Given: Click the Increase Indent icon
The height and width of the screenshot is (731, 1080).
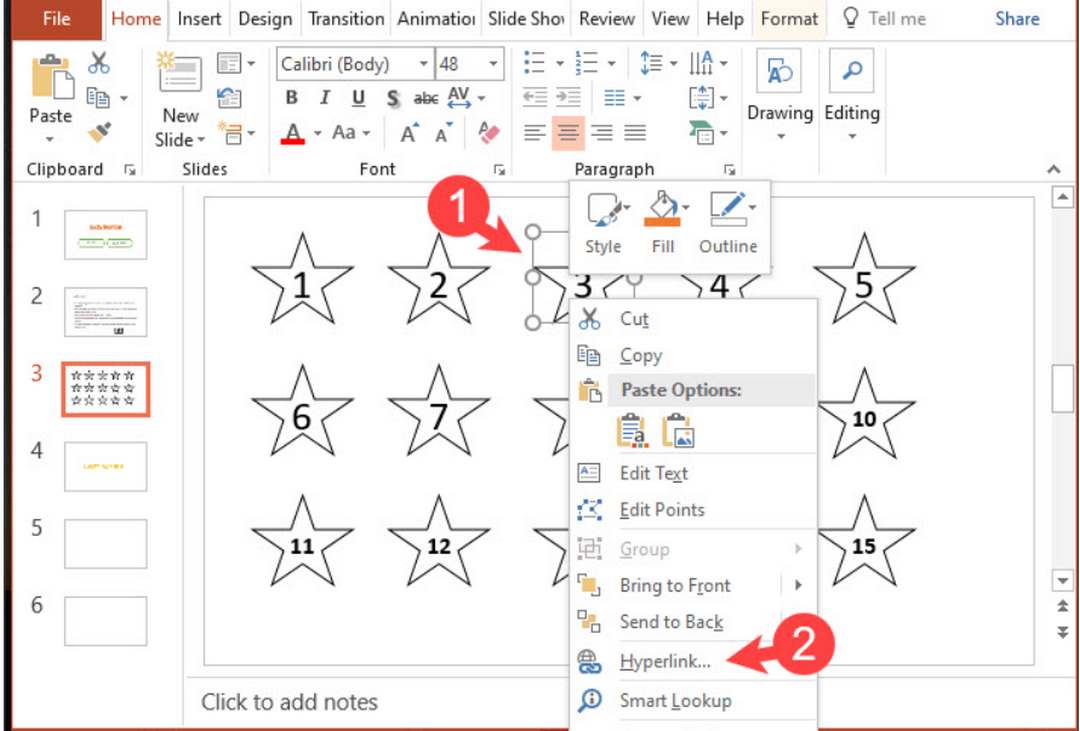Looking at the screenshot, I should pos(568,98).
